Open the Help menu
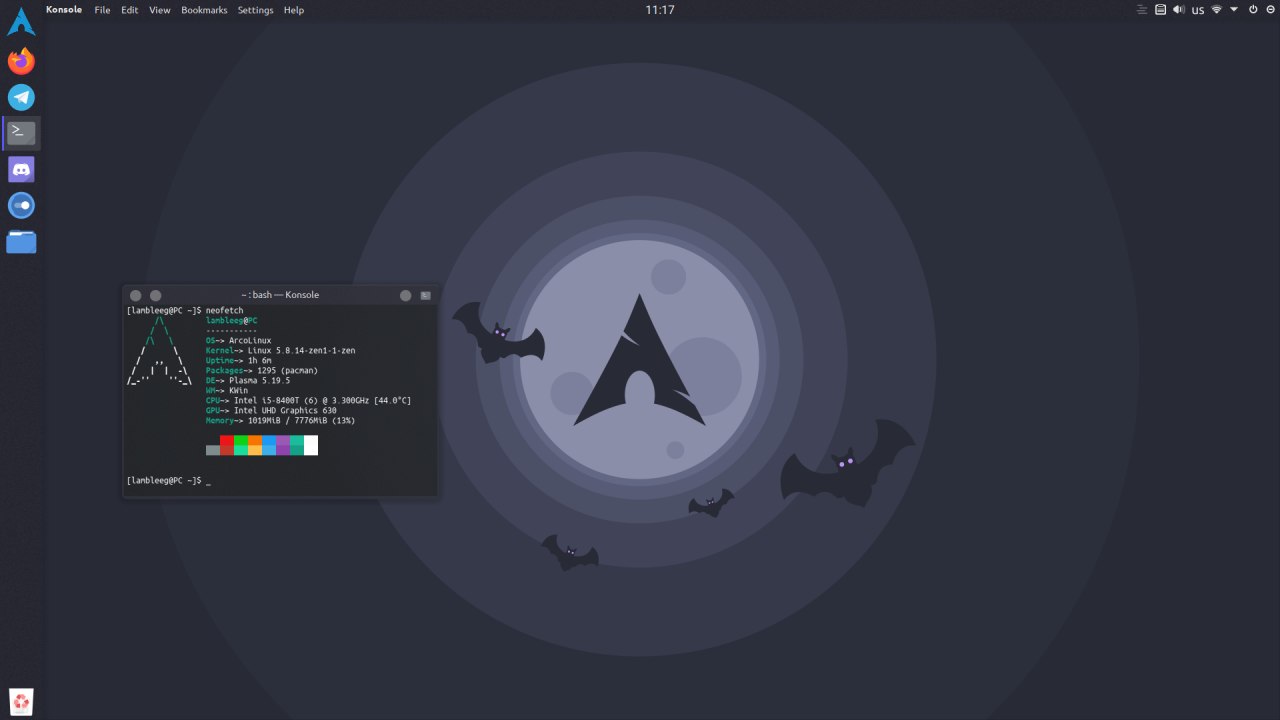Screen dimensions: 1280x720 [294, 10]
